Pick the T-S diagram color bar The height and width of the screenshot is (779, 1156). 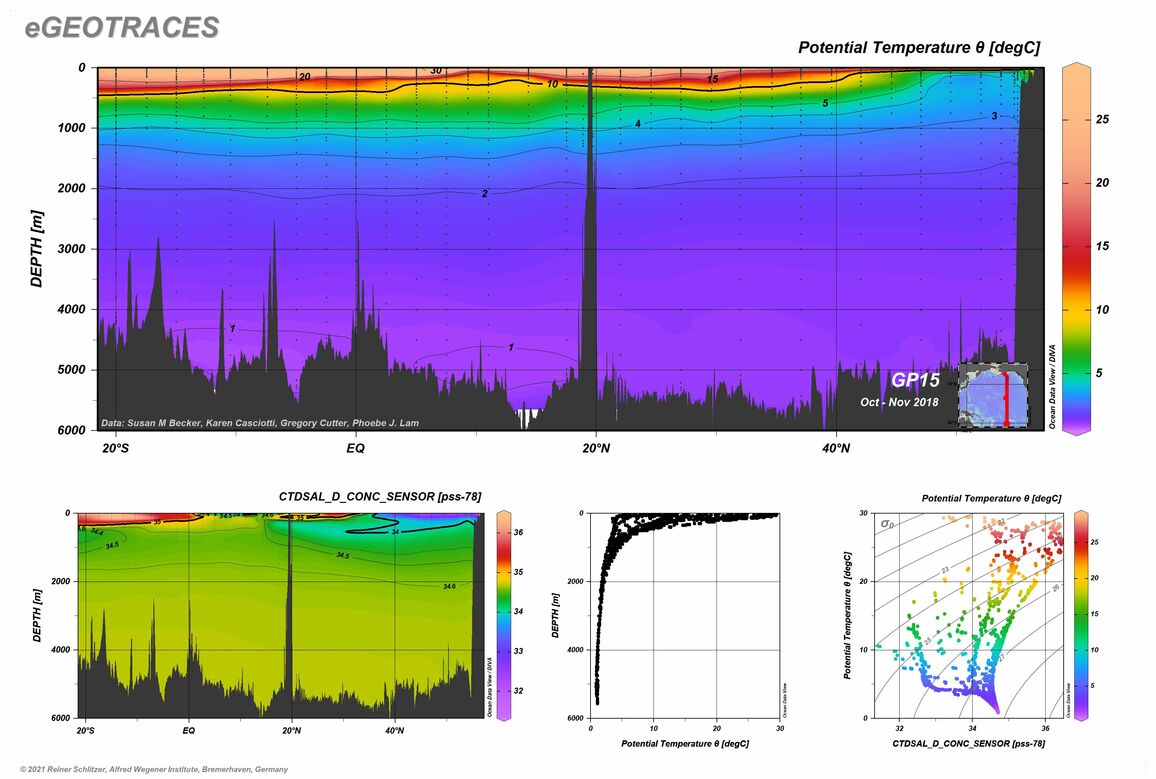coord(1083,615)
